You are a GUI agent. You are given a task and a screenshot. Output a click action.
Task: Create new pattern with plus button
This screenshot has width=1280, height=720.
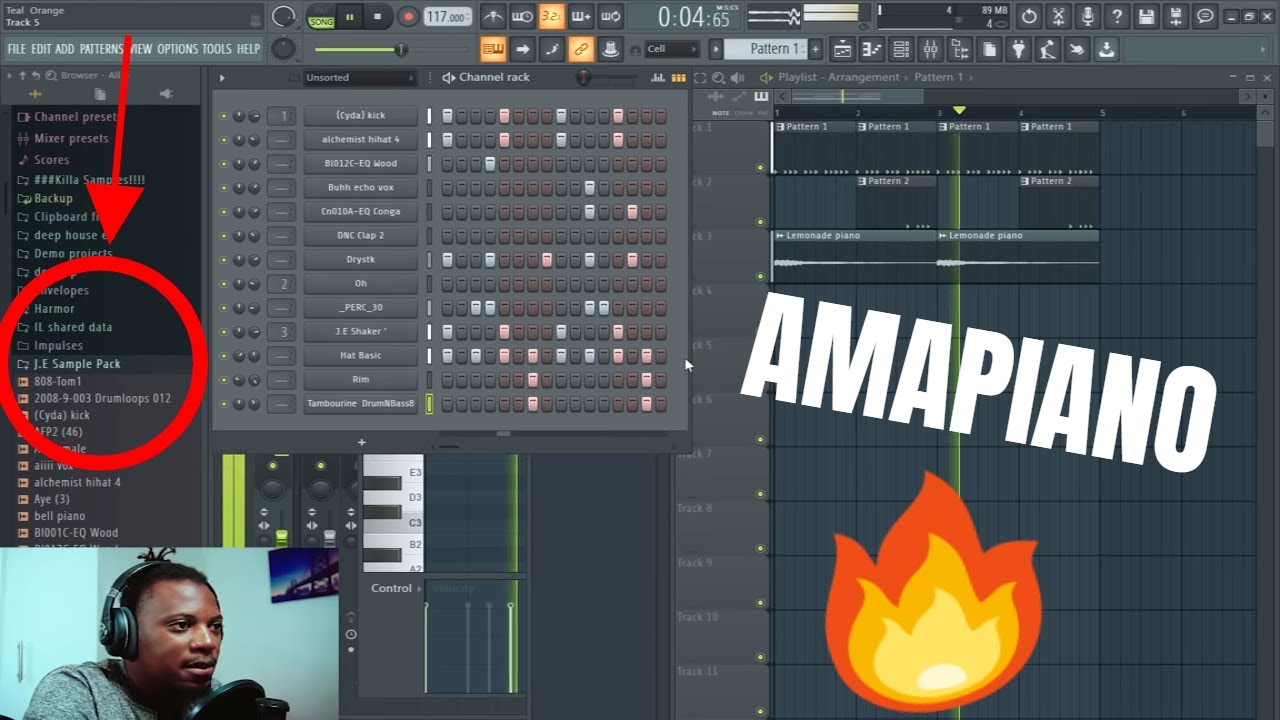pyautogui.click(x=816, y=49)
